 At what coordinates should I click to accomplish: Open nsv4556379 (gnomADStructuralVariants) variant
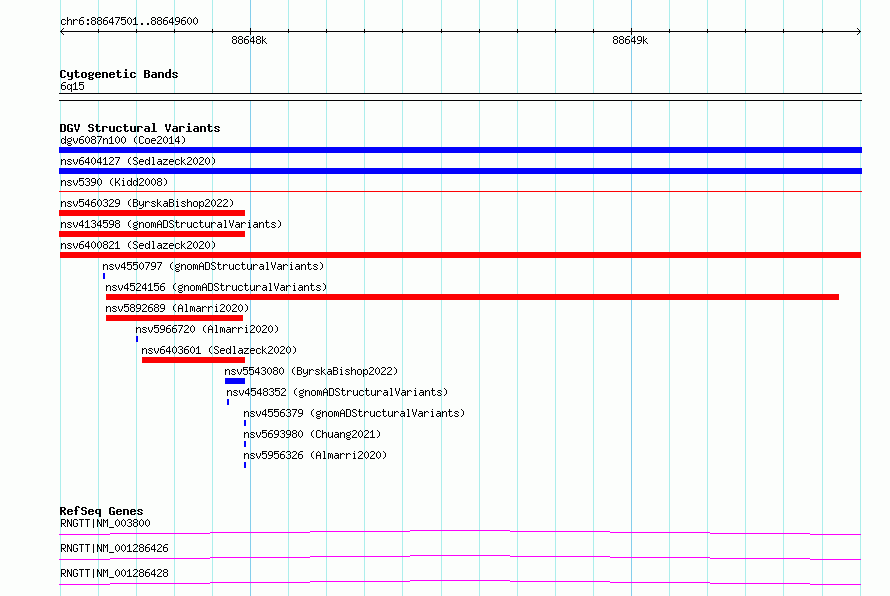[354, 413]
